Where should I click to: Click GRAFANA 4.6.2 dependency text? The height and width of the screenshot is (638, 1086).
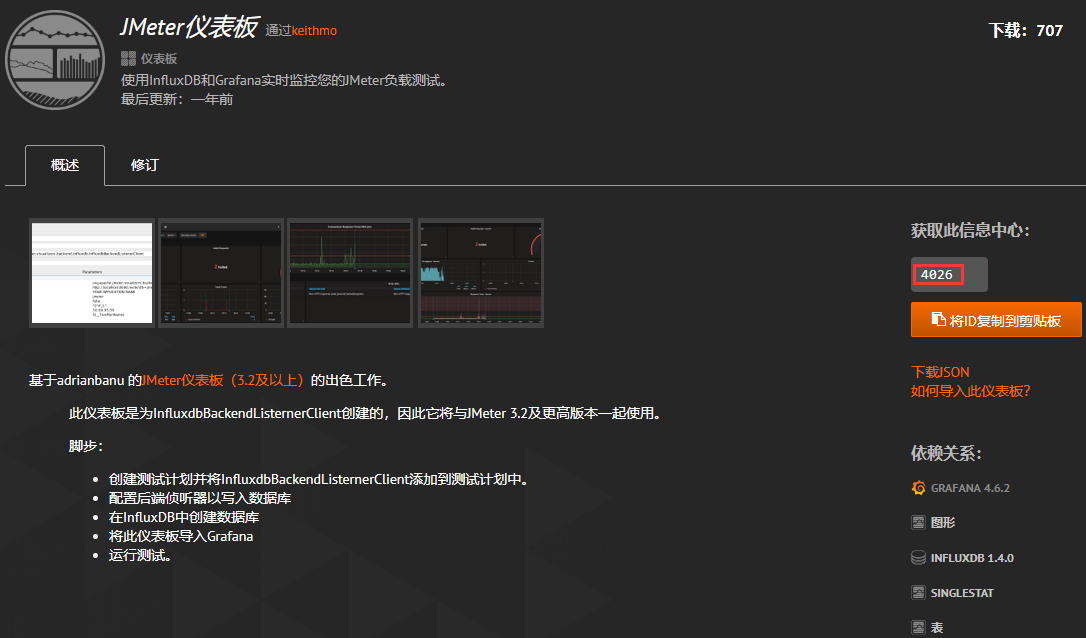(x=970, y=488)
